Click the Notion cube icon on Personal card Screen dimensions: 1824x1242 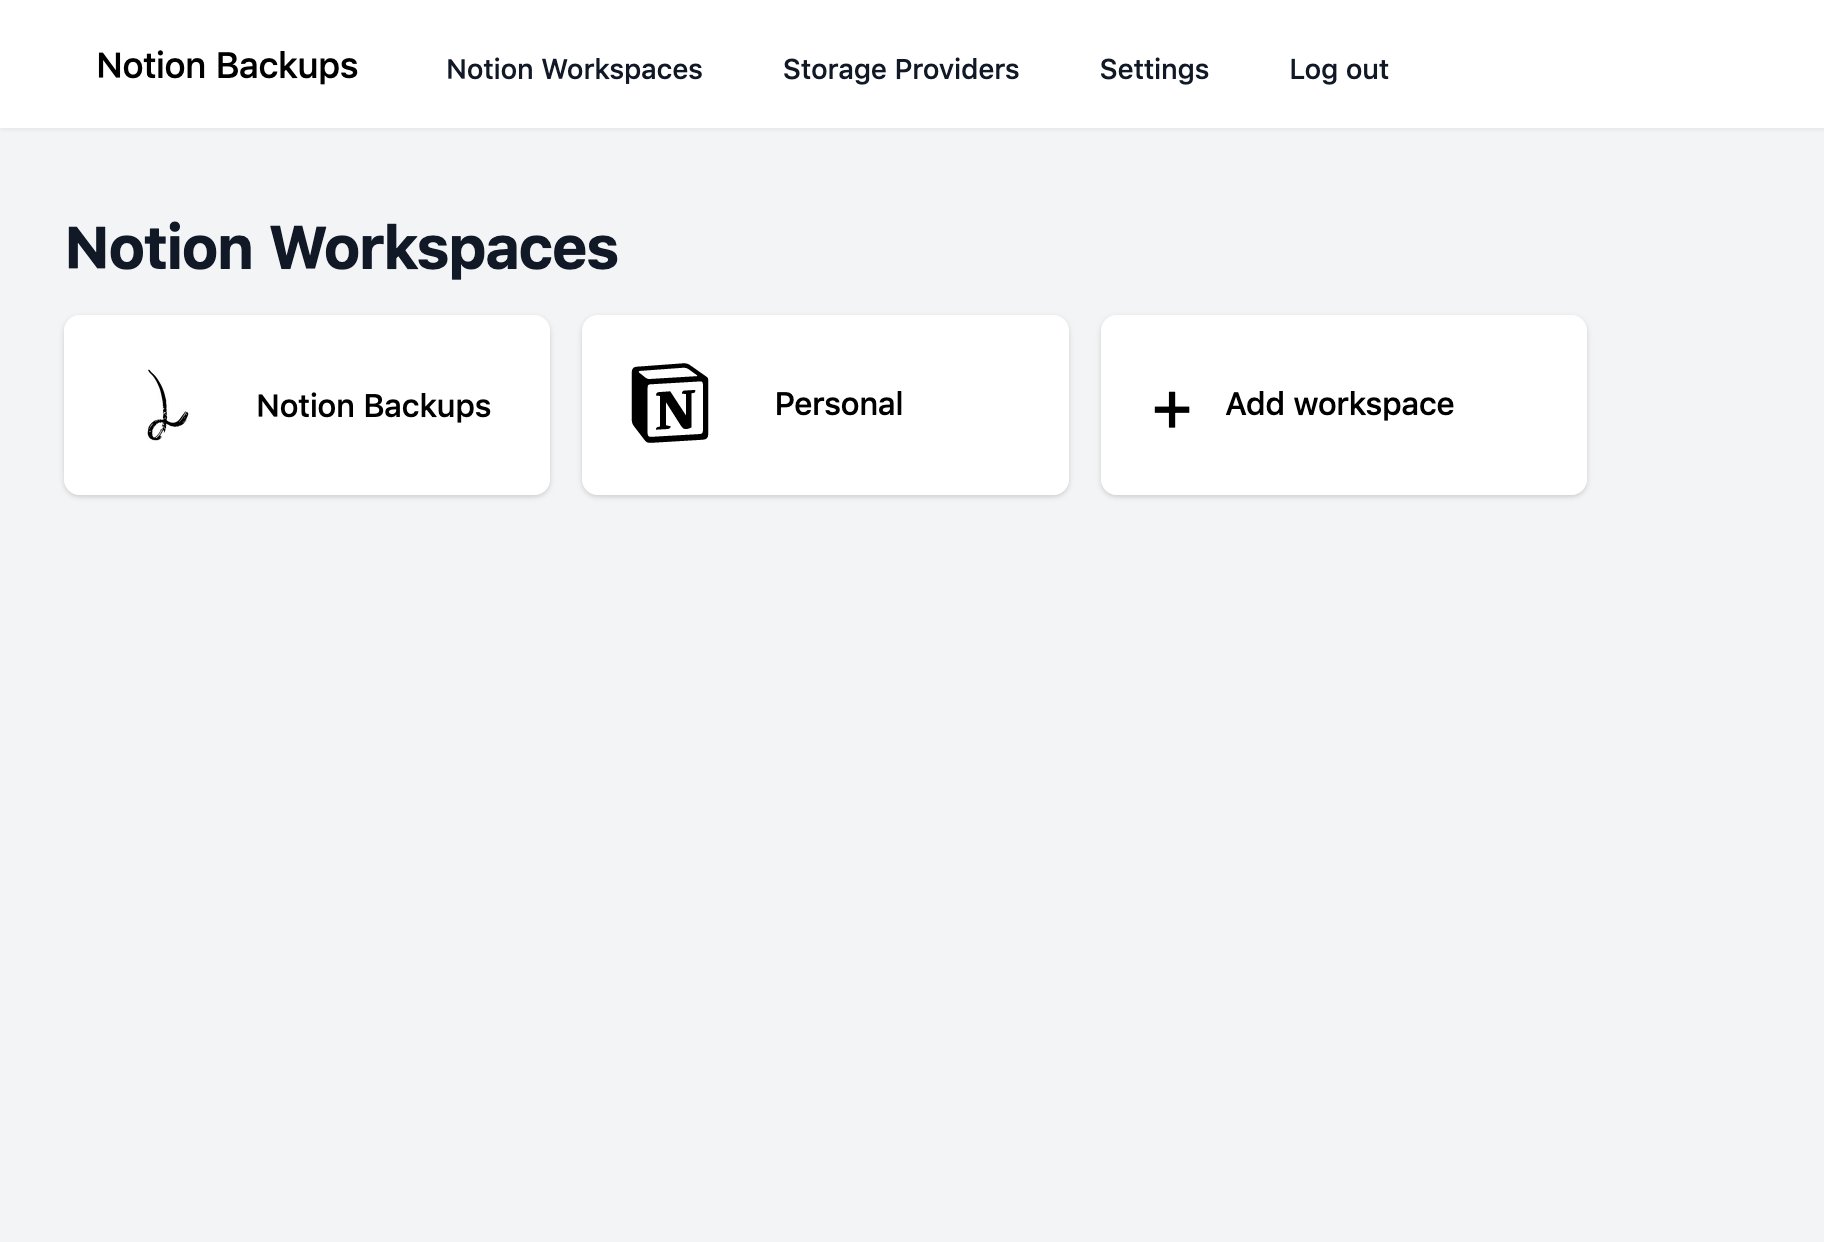pos(670,404)
